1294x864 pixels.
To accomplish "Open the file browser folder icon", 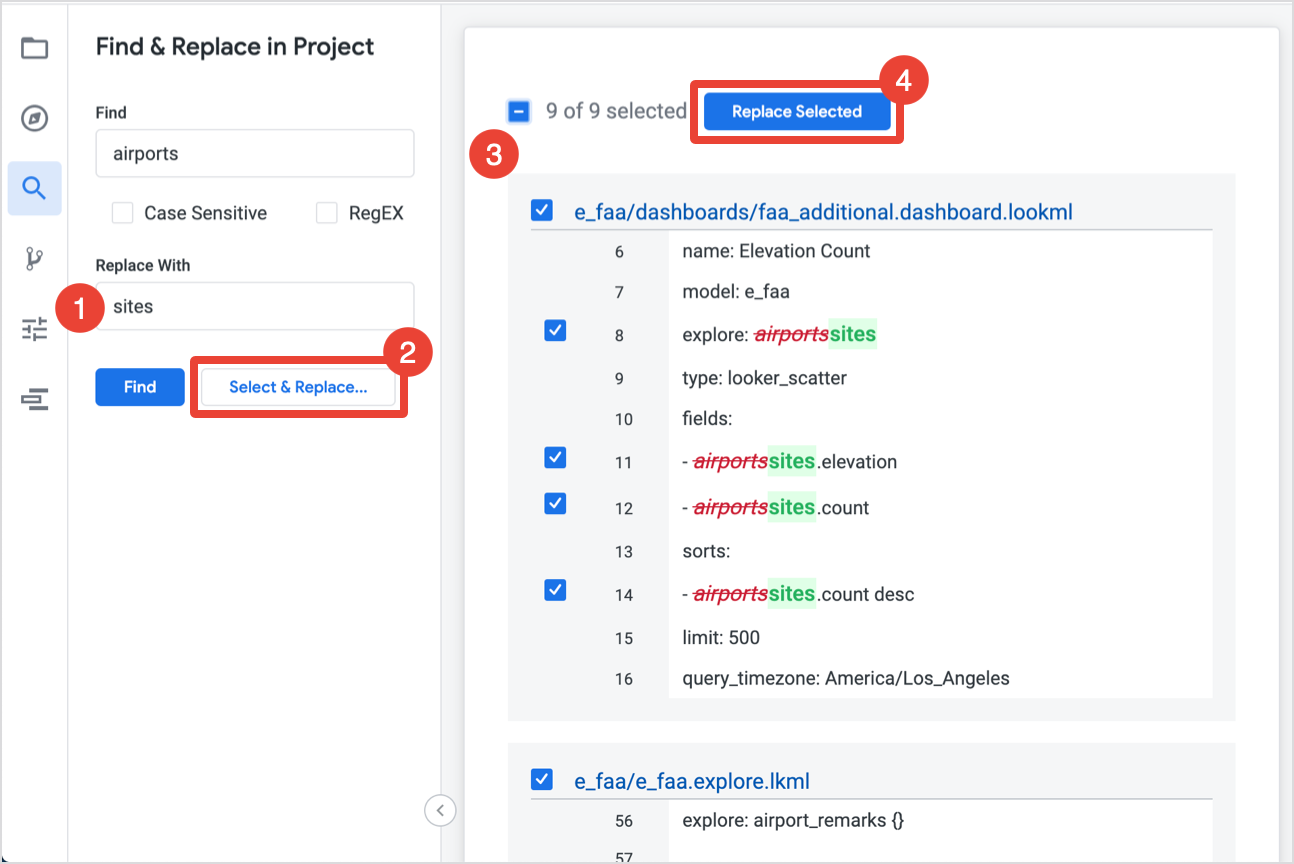I will coord(35,48).
